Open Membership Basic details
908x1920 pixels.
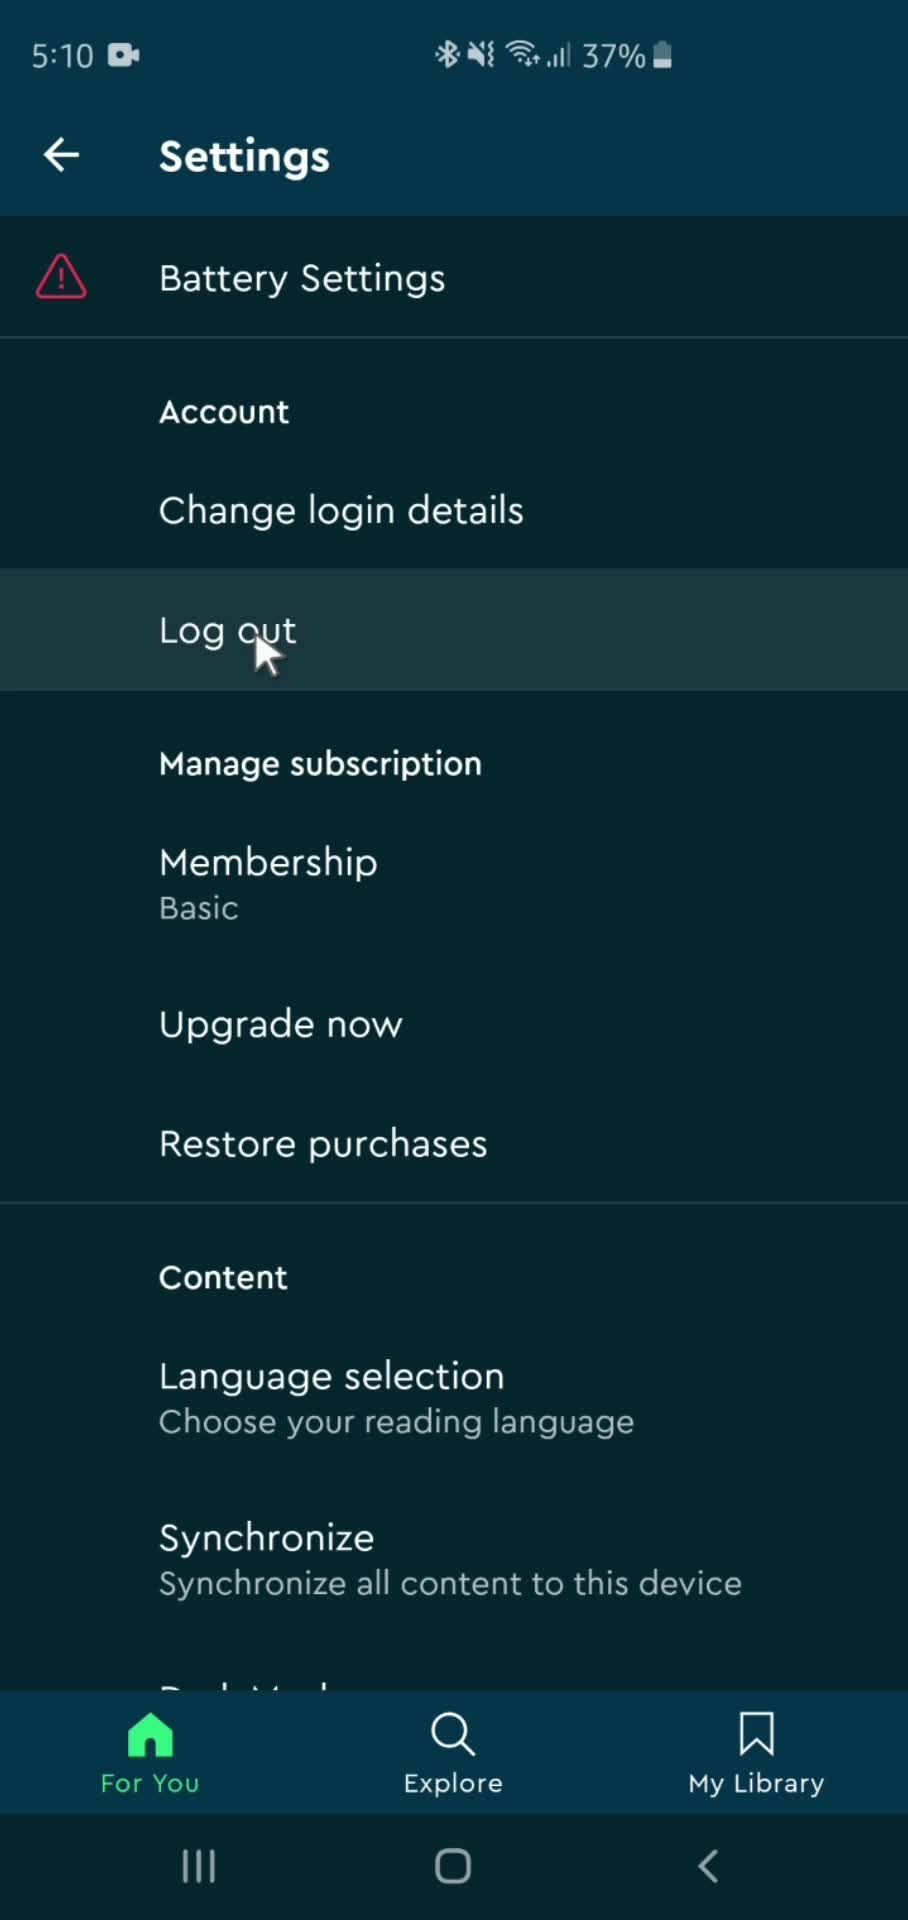coord(268,883)
